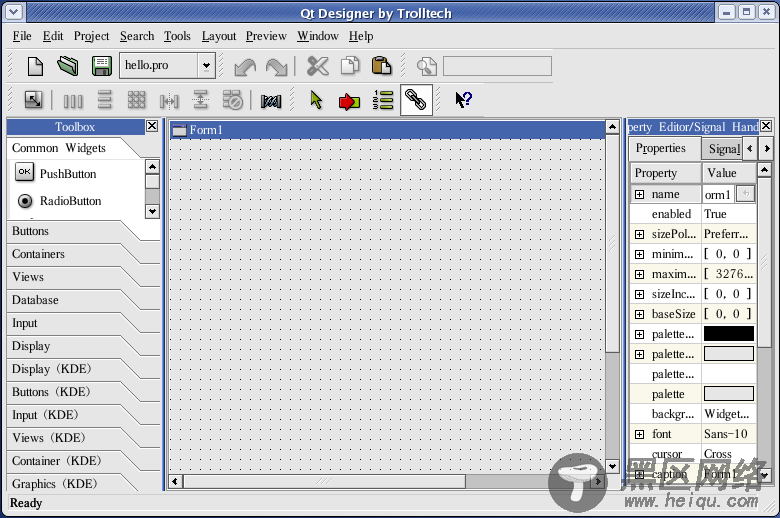Show the Properties tab
Screen dimensions: 780x518
click(x=661, y=148)
